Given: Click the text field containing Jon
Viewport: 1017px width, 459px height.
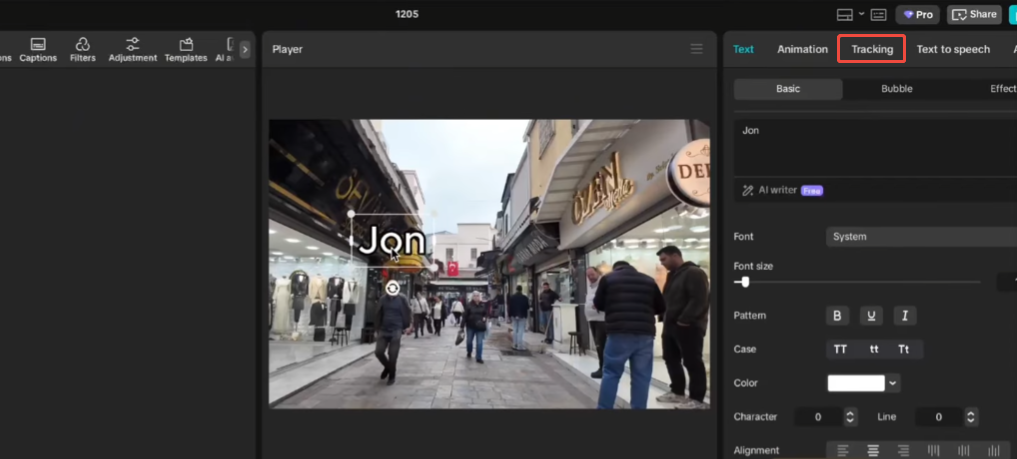Looking at the screenshot, I should tap(875, 148).
